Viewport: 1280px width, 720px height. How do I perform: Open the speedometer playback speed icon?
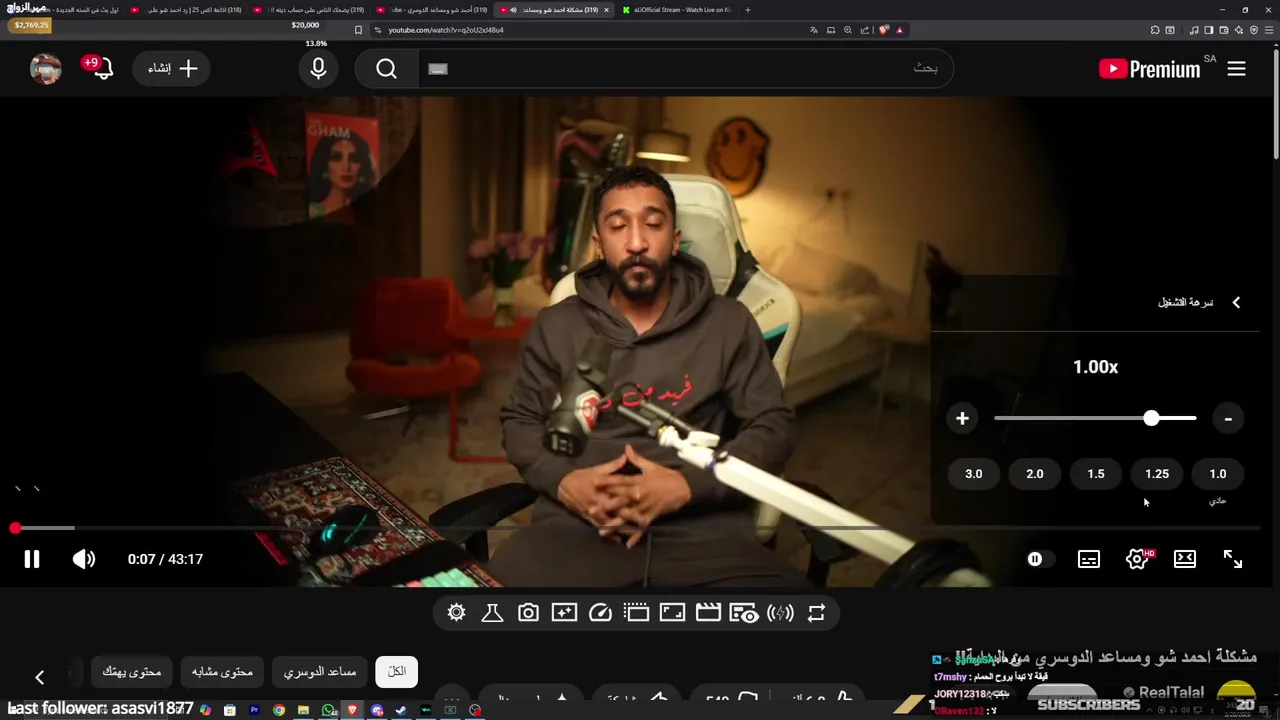pyautogui.click(x=600, y=613)
